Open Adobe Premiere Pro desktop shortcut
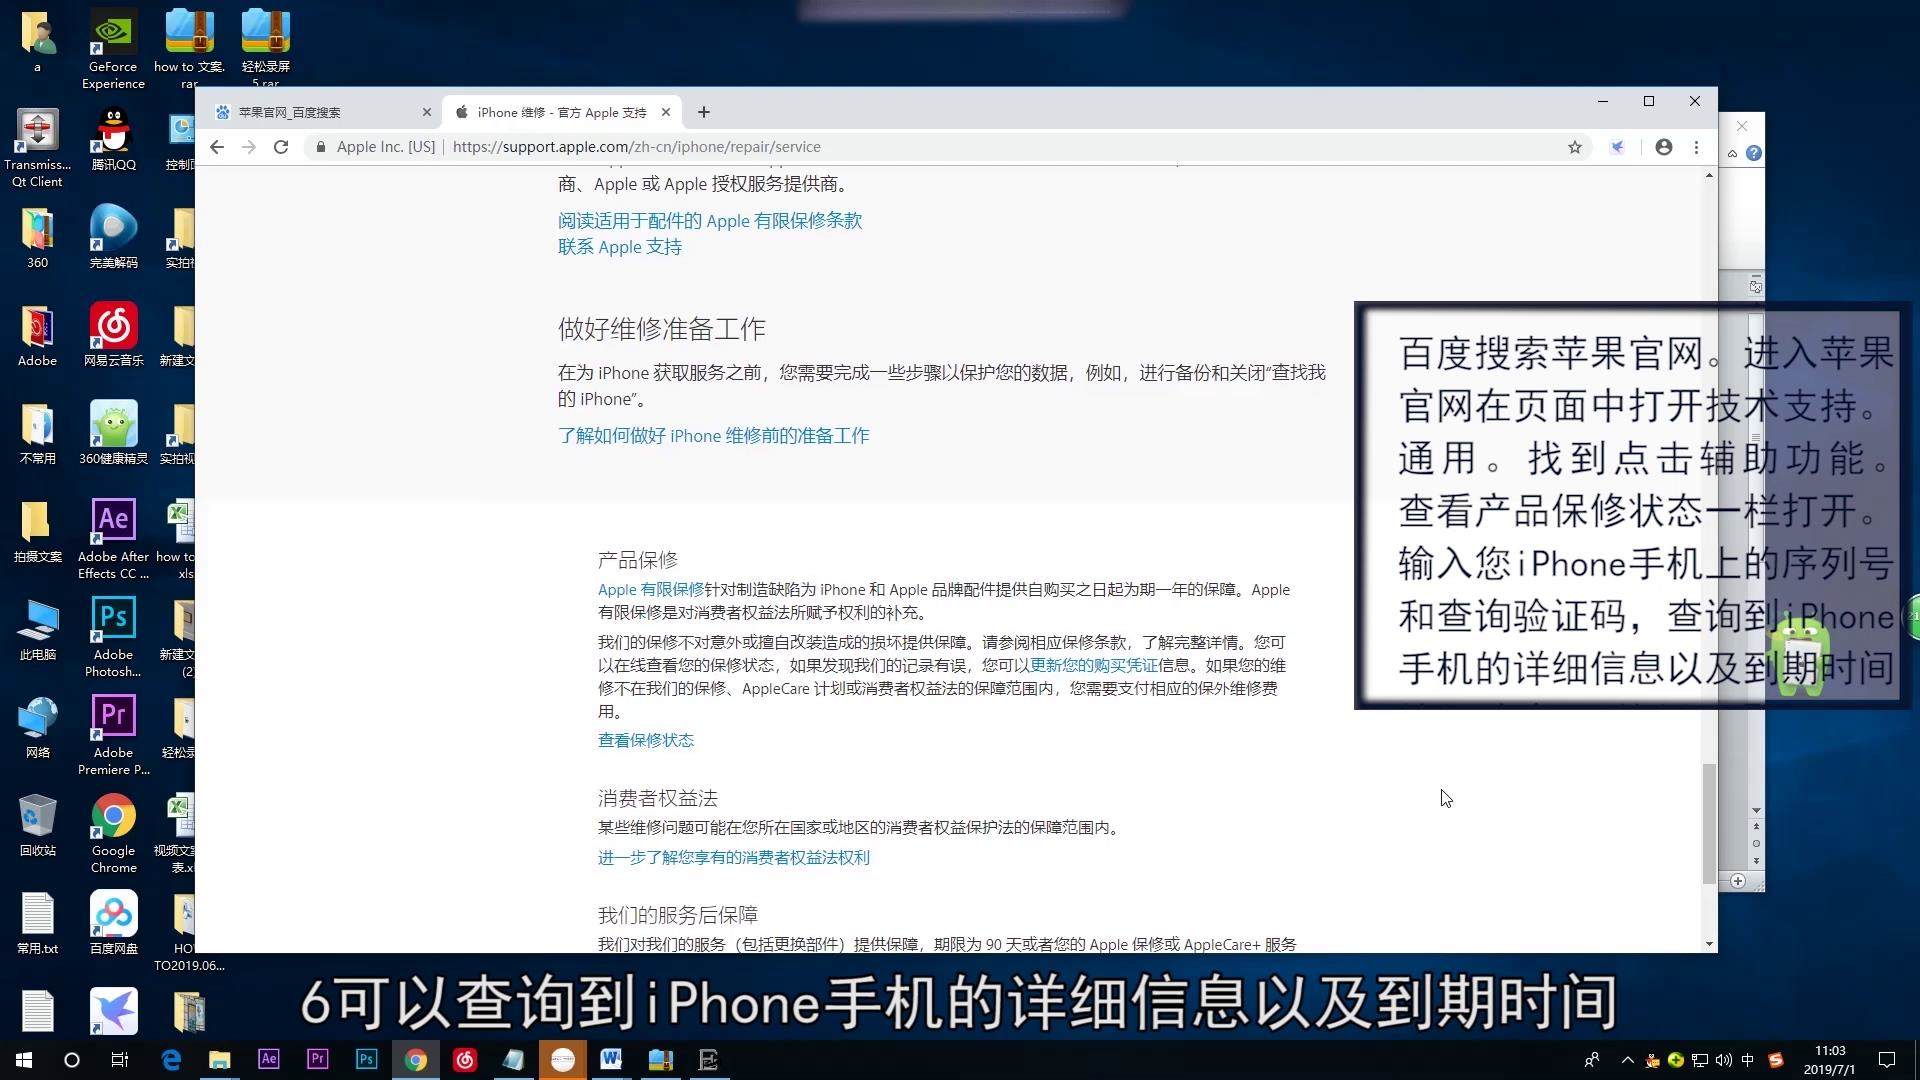The width and height of the screenshot is (1920, 1080). (113, 734)
